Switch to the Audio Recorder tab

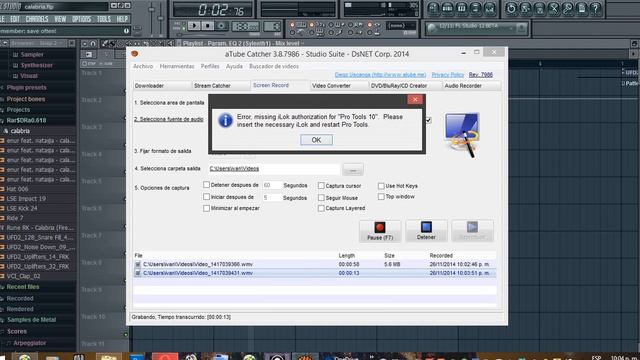pyautogui.click(x=471, y=86)
